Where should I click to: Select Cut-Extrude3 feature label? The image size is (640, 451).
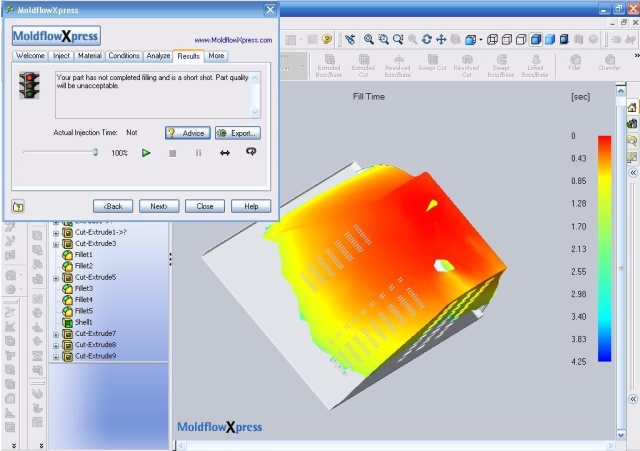(x=96, y=244)
